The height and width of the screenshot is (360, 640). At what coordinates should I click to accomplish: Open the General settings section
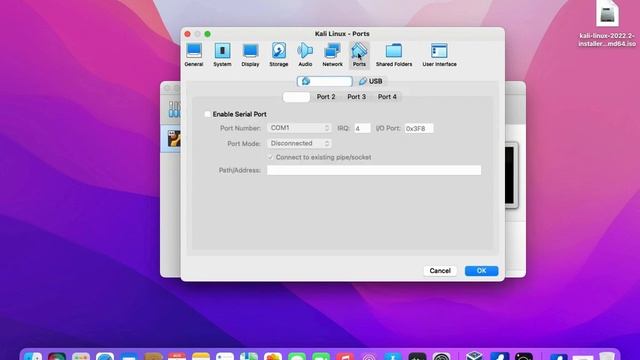(x=193, y=55)
